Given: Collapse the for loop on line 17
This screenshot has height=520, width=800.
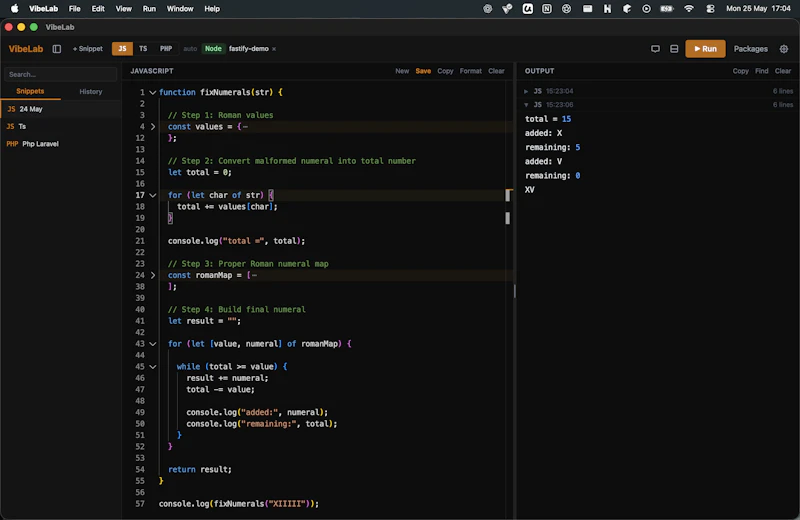Looking at the screenshot, I should tap(153, 195).
